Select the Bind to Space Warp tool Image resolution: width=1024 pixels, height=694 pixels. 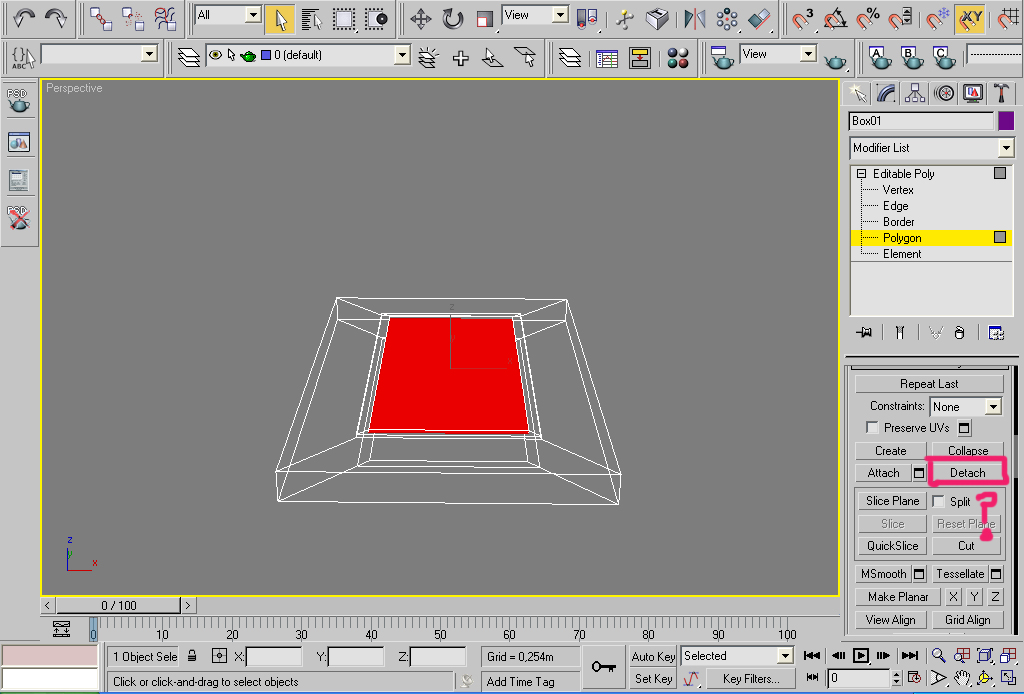pos(165,18)
